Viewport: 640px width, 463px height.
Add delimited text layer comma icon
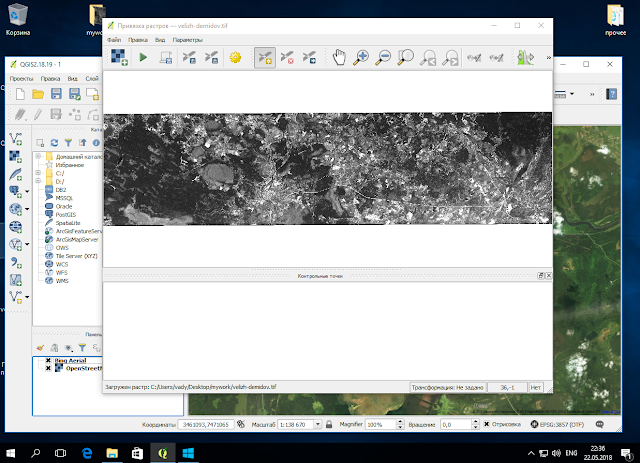(x=16, y=262)
